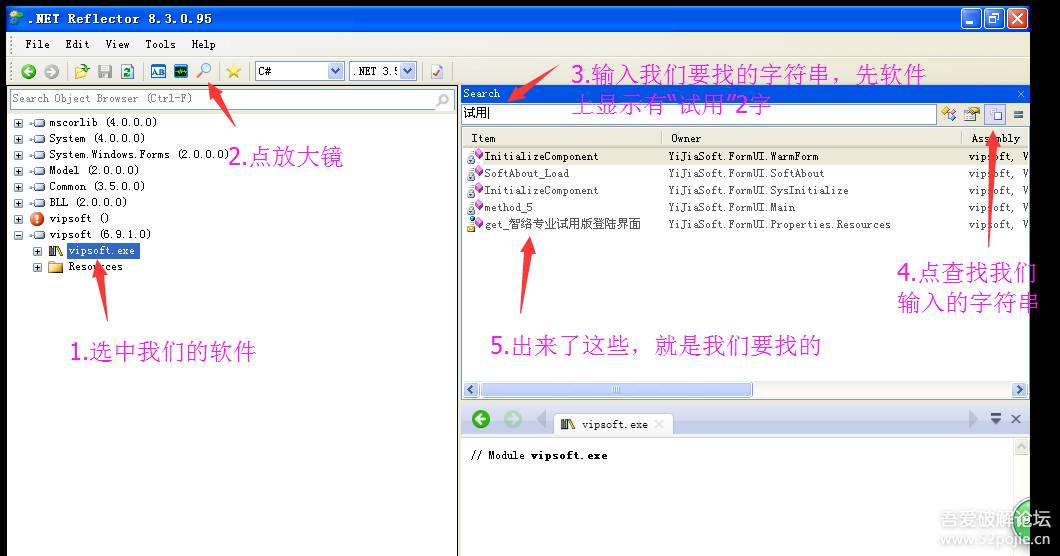Viewport: 1060px width, 556px height.
Task: Click the Save floppy disk icon
Action: click(105, 71)
